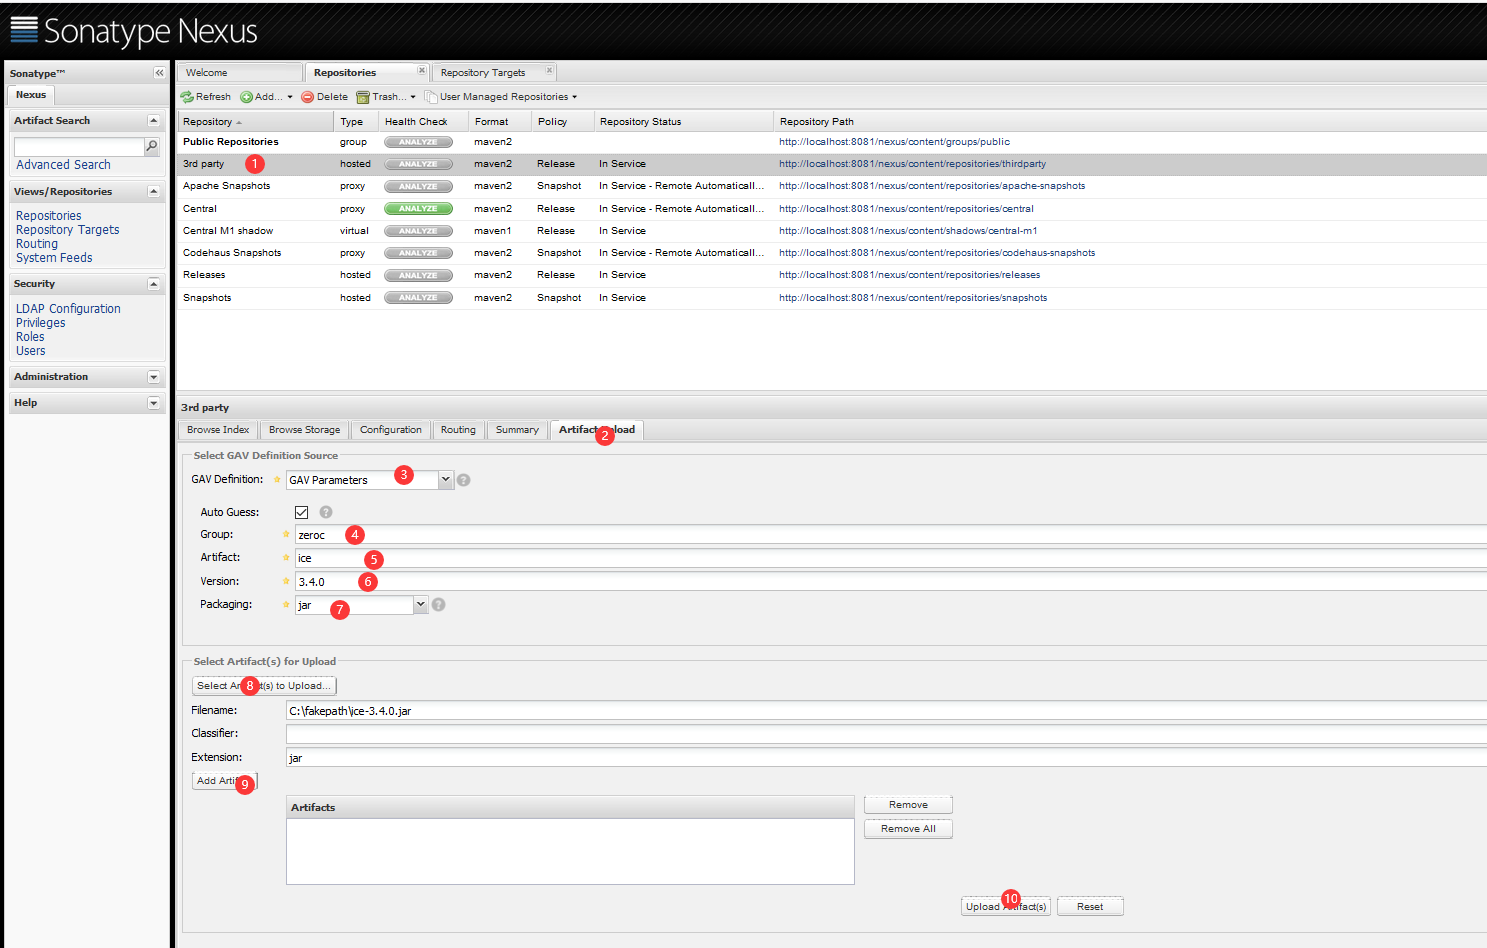The width and height of the screenshot is (1487, 948).
Task: Click the artifact search magnifier icon
Action: (152, 146)
